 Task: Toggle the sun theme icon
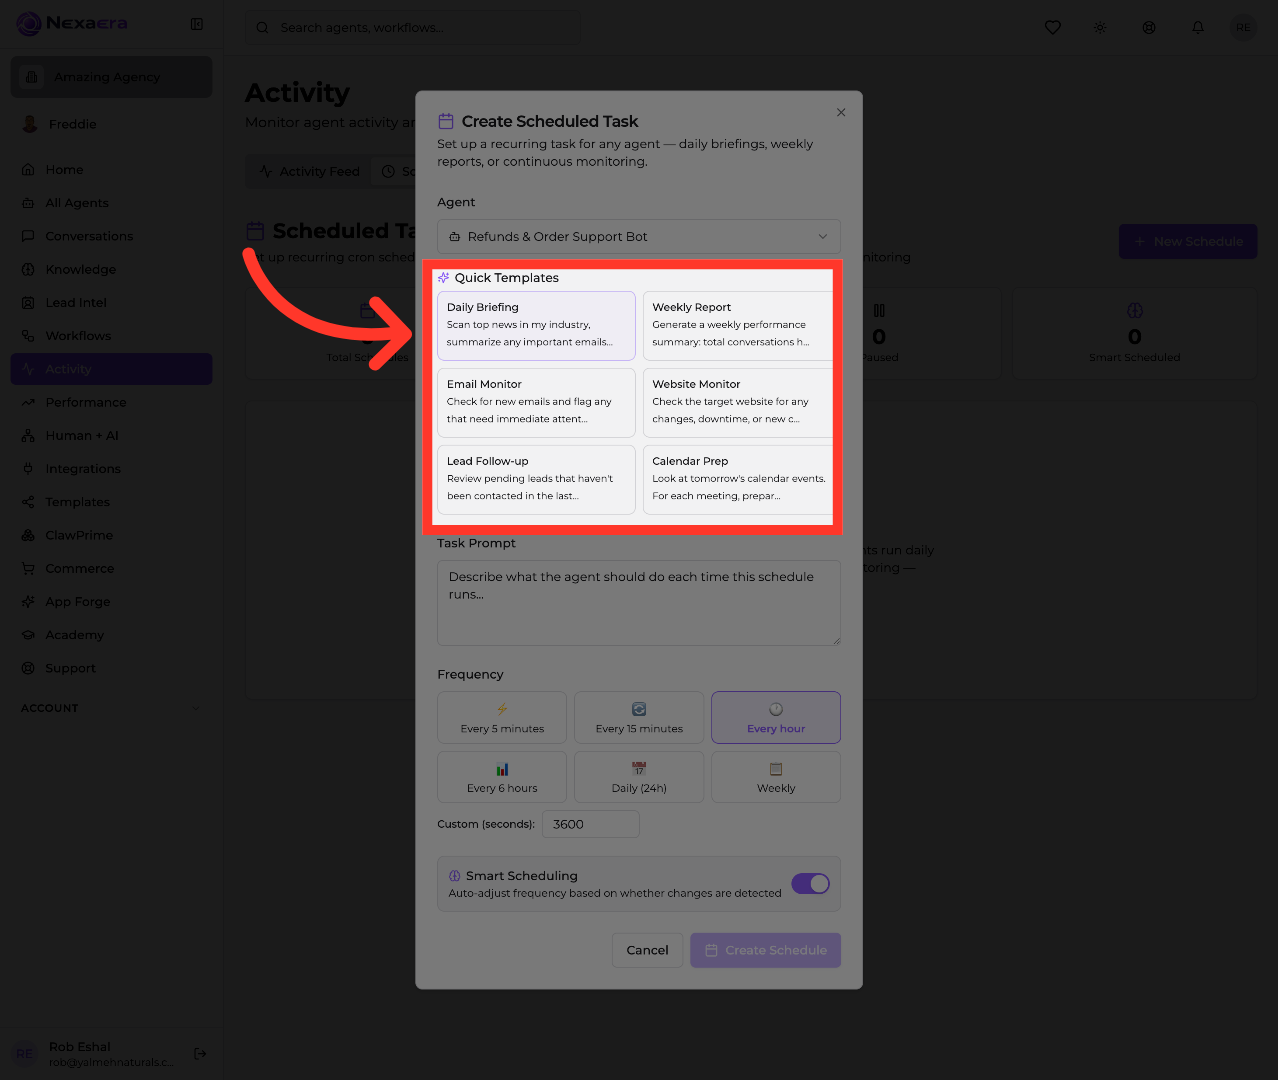point(1100,28)
